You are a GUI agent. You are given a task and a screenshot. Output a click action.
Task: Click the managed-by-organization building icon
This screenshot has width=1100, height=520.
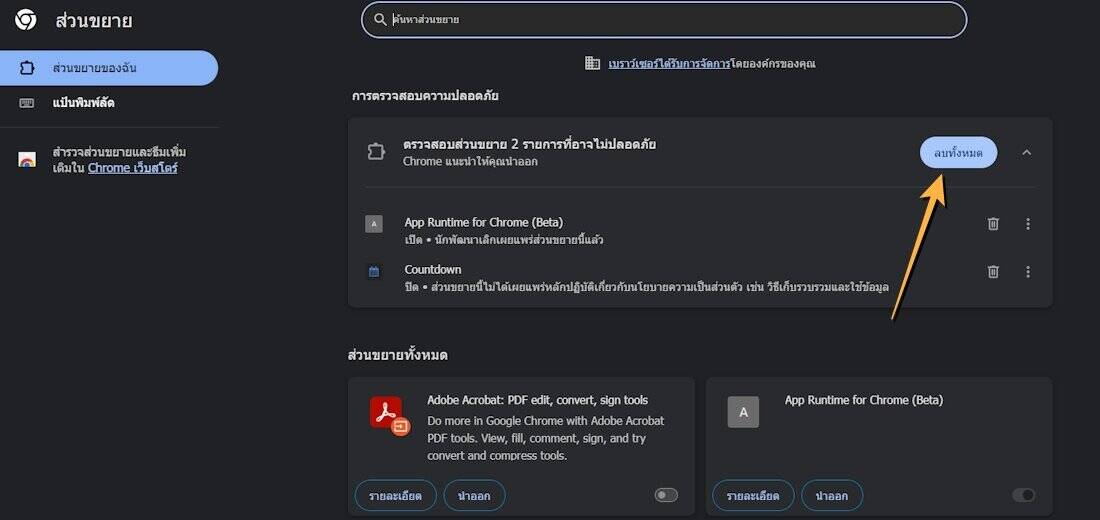tap(592, 63)
